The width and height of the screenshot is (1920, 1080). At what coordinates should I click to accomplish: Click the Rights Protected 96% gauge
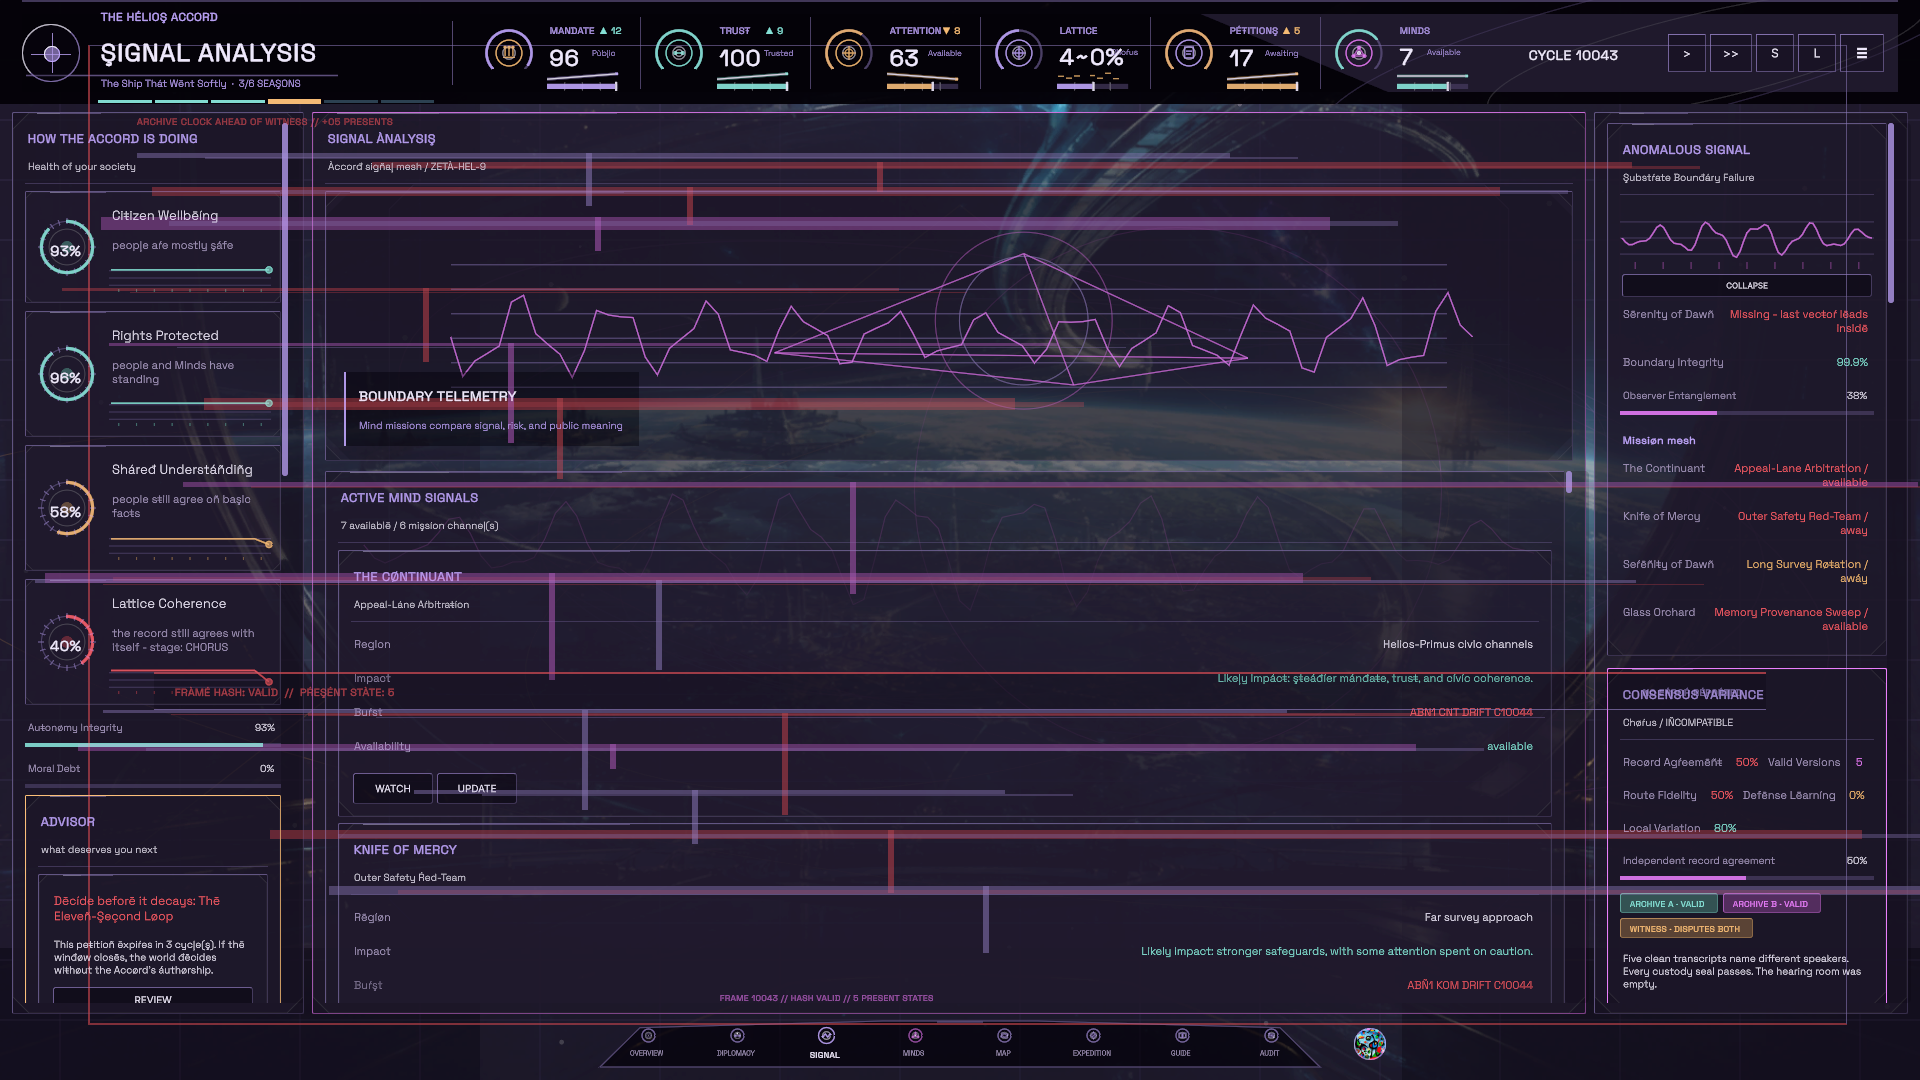66,376
